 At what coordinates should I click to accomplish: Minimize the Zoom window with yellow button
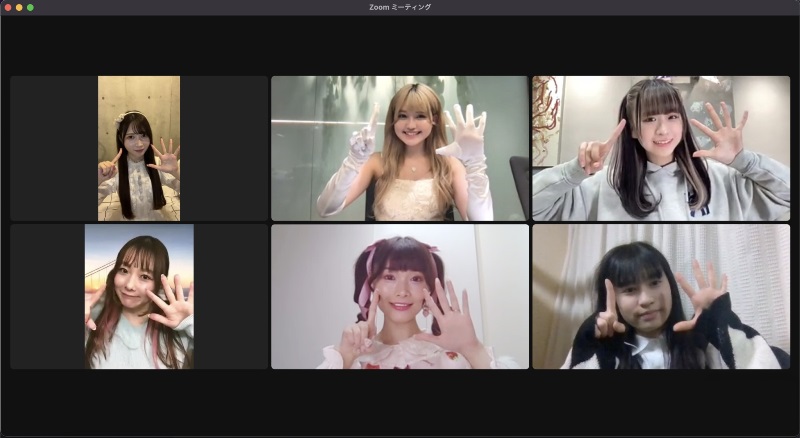(18, 7)
